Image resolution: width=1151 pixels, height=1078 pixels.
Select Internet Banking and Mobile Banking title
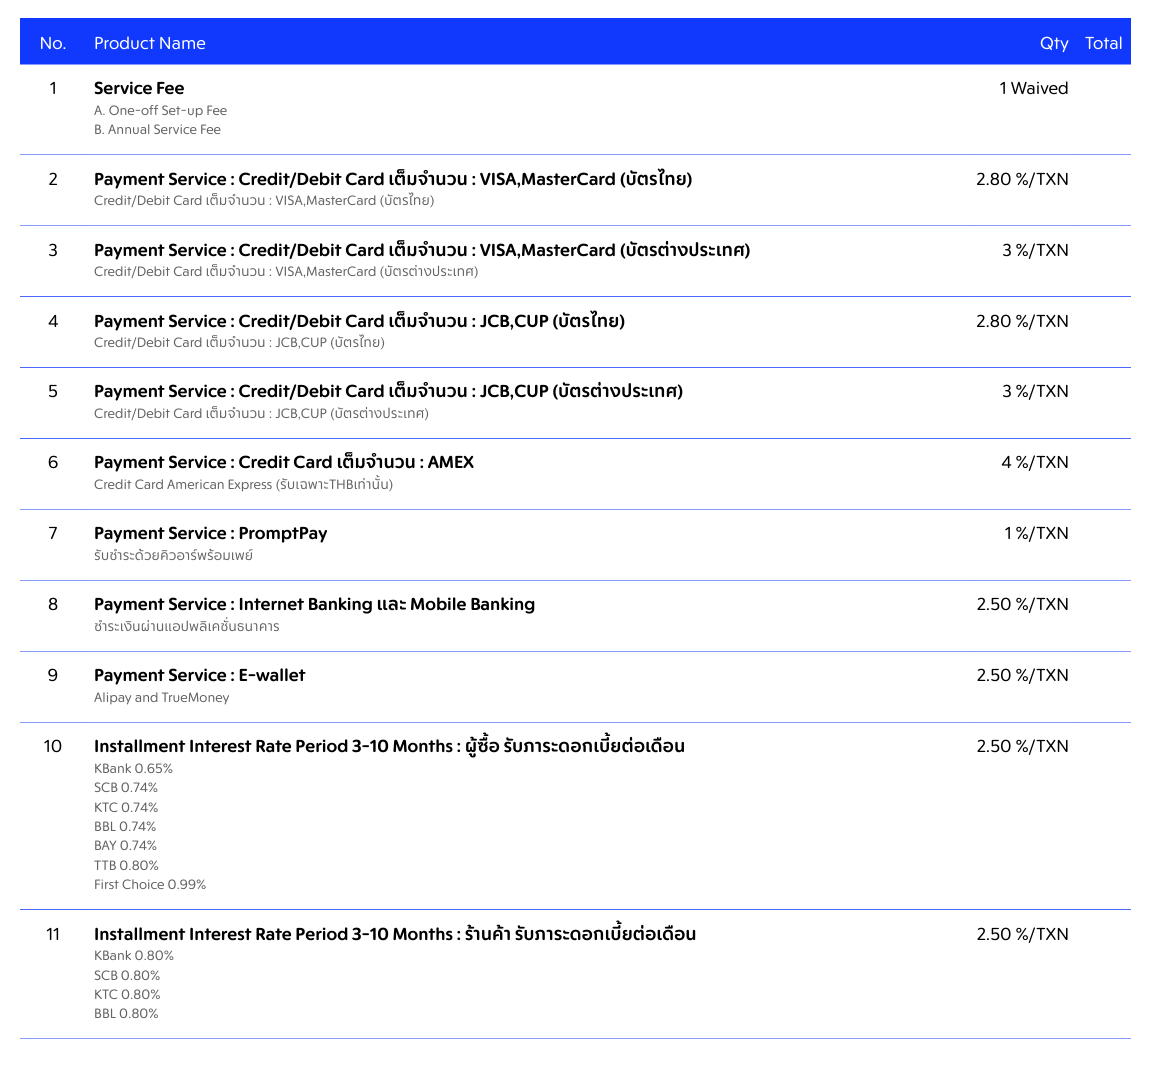[x=314, y=604]
